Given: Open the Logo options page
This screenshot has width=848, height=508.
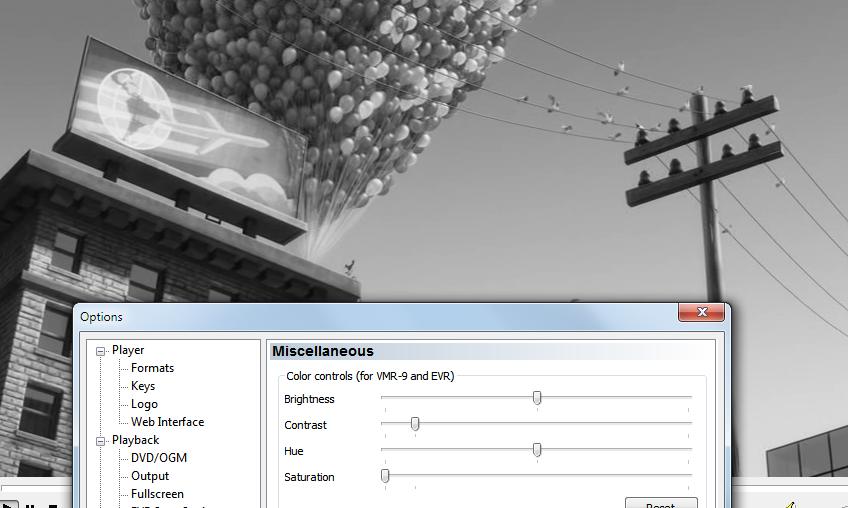Looking at the screenshot, I should pyautogui.click(x=144, y=404).
